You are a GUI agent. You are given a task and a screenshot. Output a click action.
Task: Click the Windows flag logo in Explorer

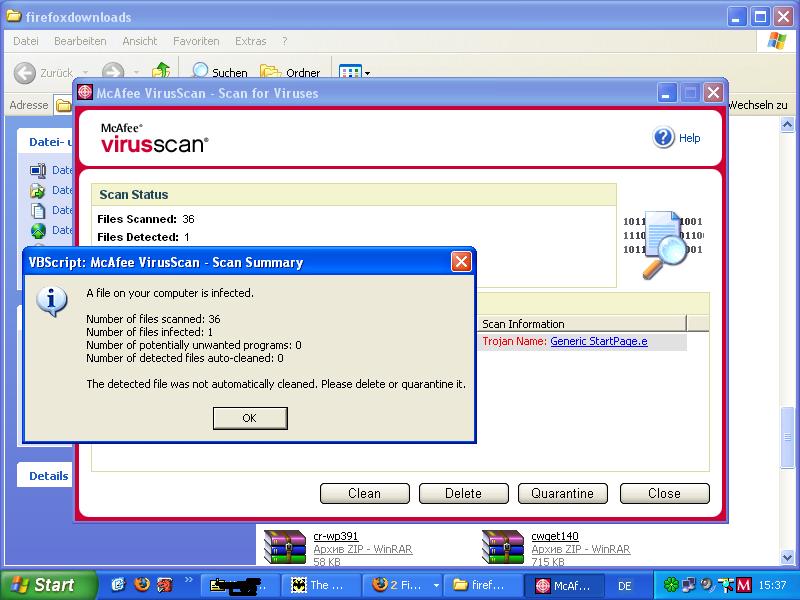[777, 40]
